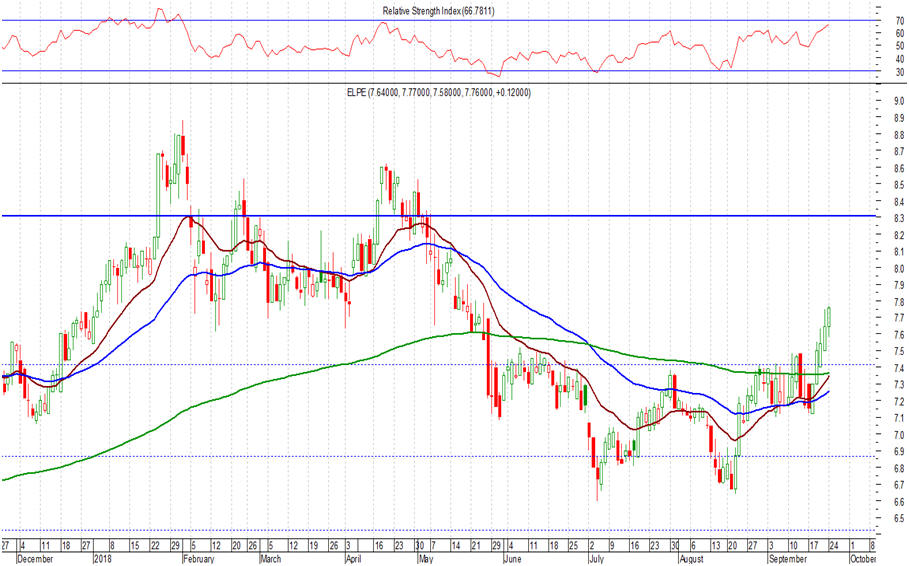Select the RSI axis label 30
Screen dimensions: 909x566
click(900, 72)
